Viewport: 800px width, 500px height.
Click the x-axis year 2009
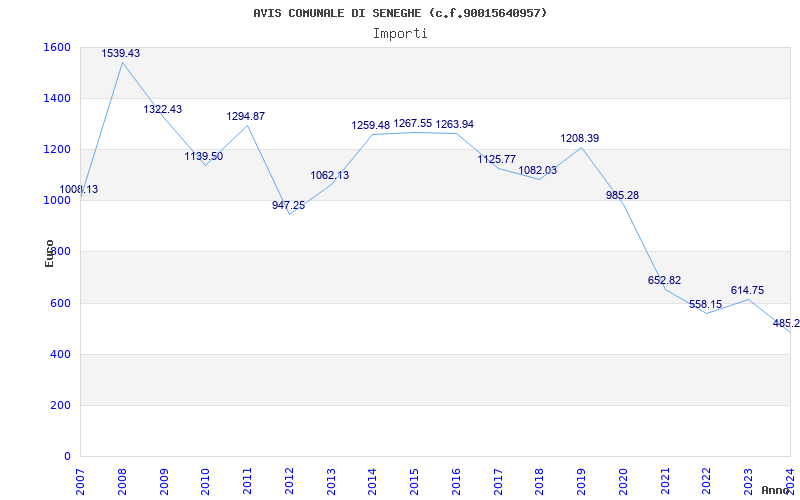point(164,482)
